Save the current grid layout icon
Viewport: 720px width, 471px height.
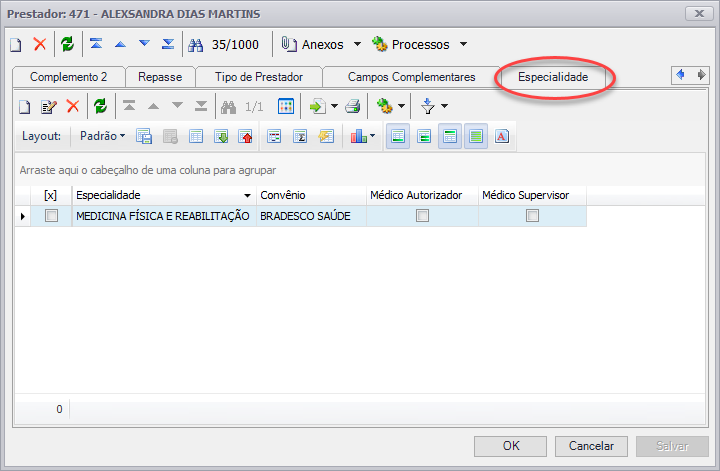coord(144,136)
